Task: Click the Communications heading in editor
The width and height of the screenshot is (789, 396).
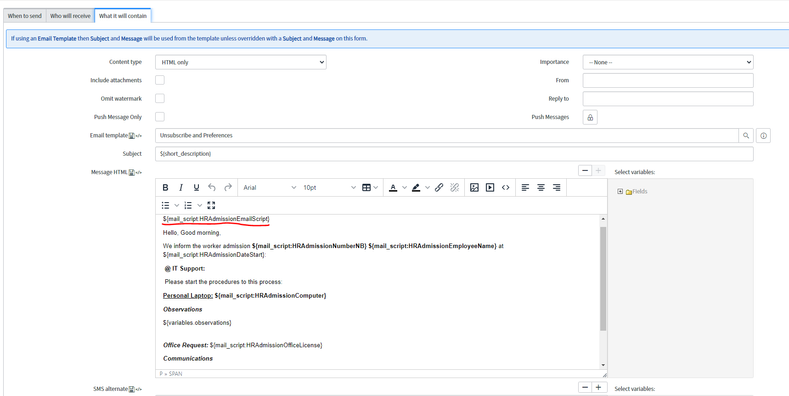Action: pyautogui.click(x=188, y=358)
